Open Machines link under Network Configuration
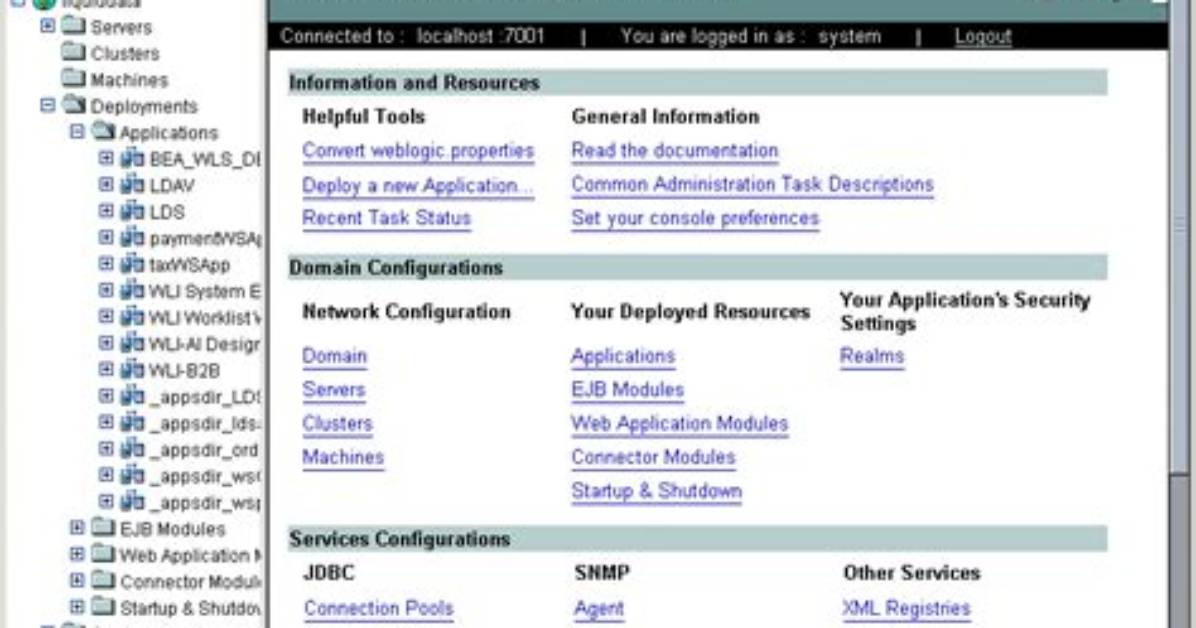Screen dimensions: 1196x628 [343, 457]
